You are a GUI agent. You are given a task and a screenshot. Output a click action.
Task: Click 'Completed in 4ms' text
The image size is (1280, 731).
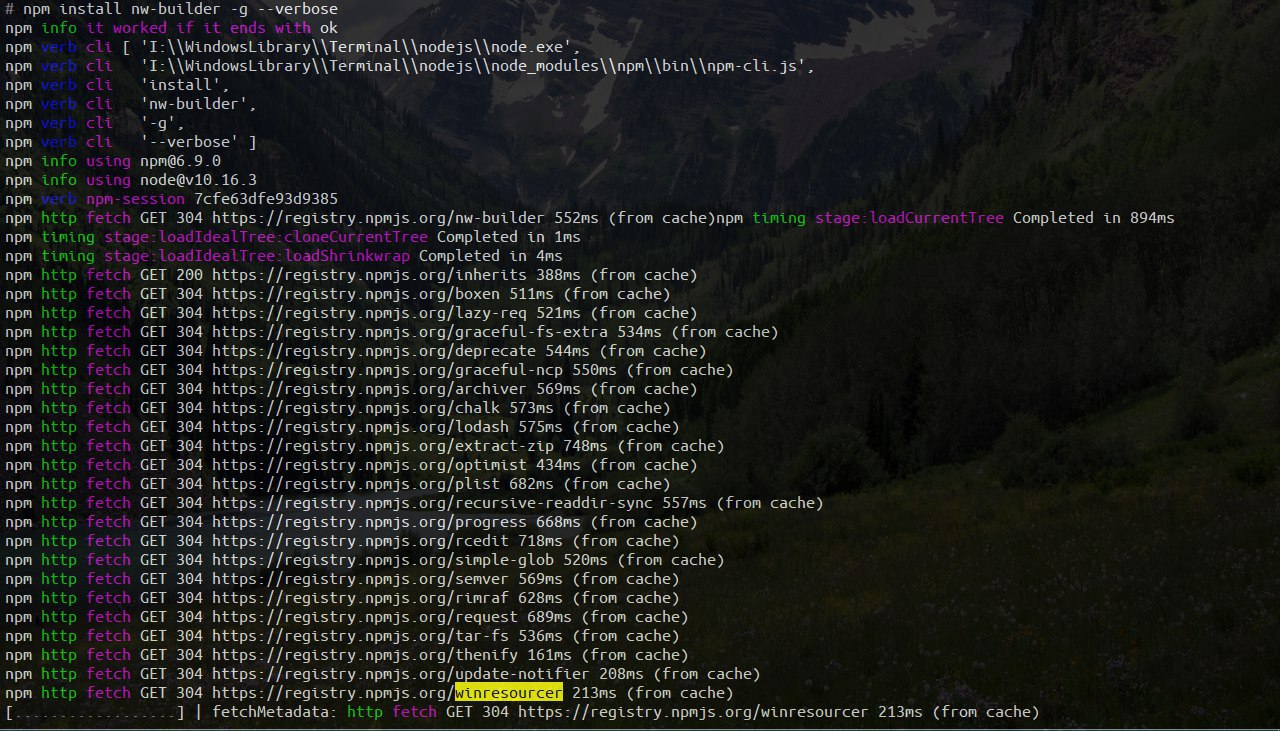pyautogui.click(x=491, y=256)
